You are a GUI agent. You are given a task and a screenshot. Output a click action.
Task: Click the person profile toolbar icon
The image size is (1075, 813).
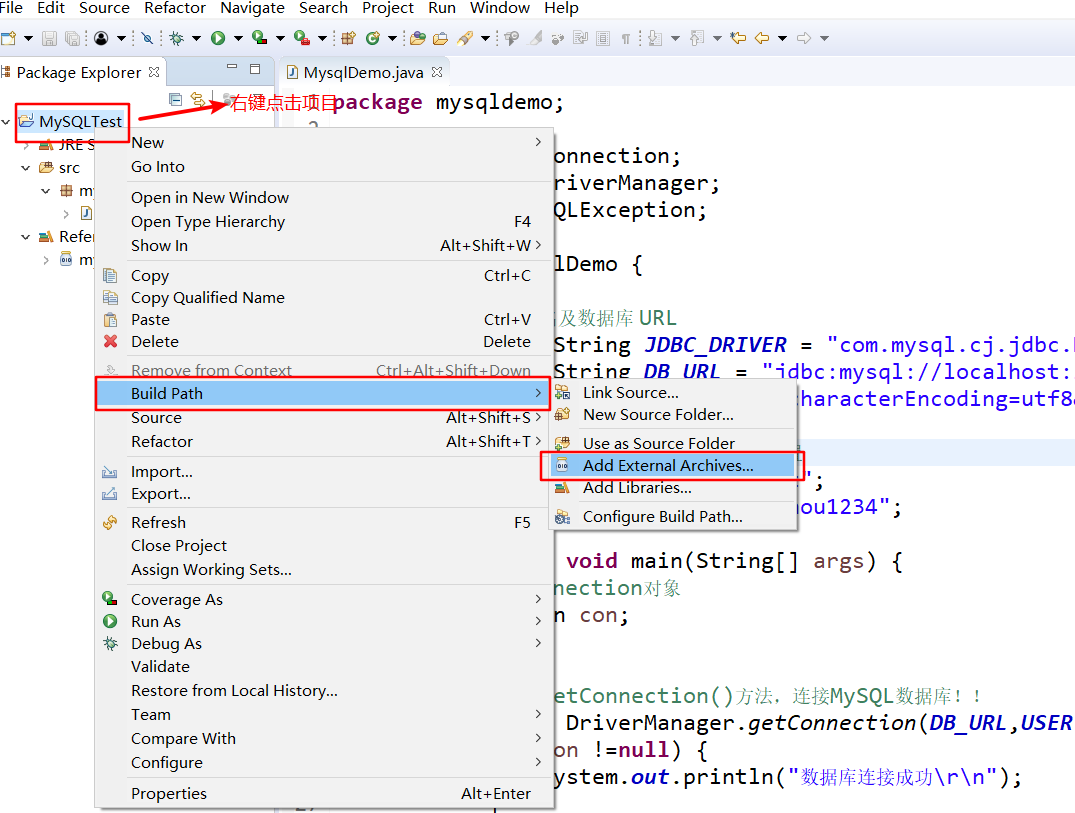pyautogui.click(x=101, y=38)
